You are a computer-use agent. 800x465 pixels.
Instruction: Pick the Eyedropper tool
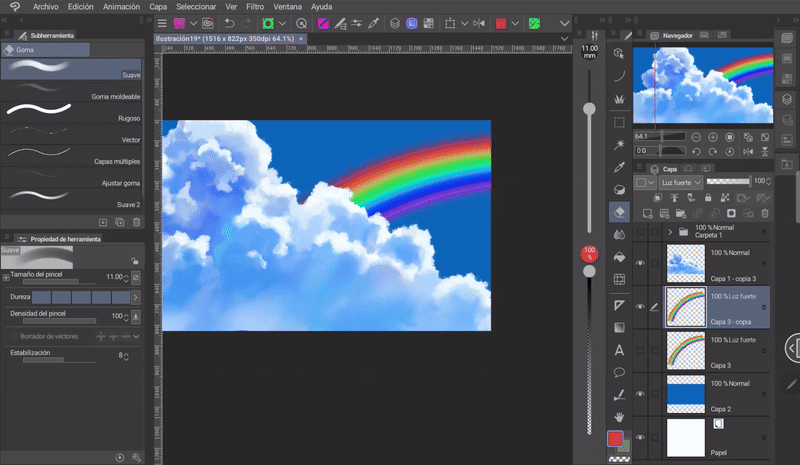(619, 167)
